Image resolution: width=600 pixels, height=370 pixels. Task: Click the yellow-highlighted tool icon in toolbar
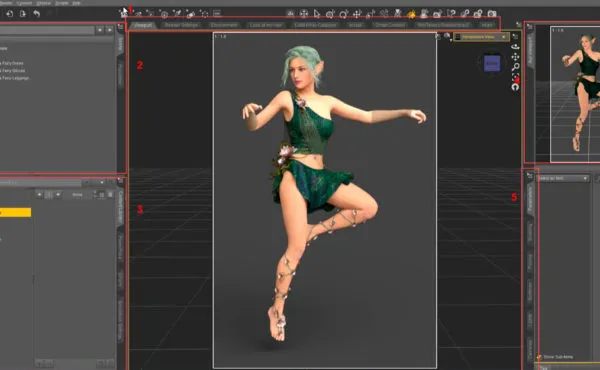(411, 15)
